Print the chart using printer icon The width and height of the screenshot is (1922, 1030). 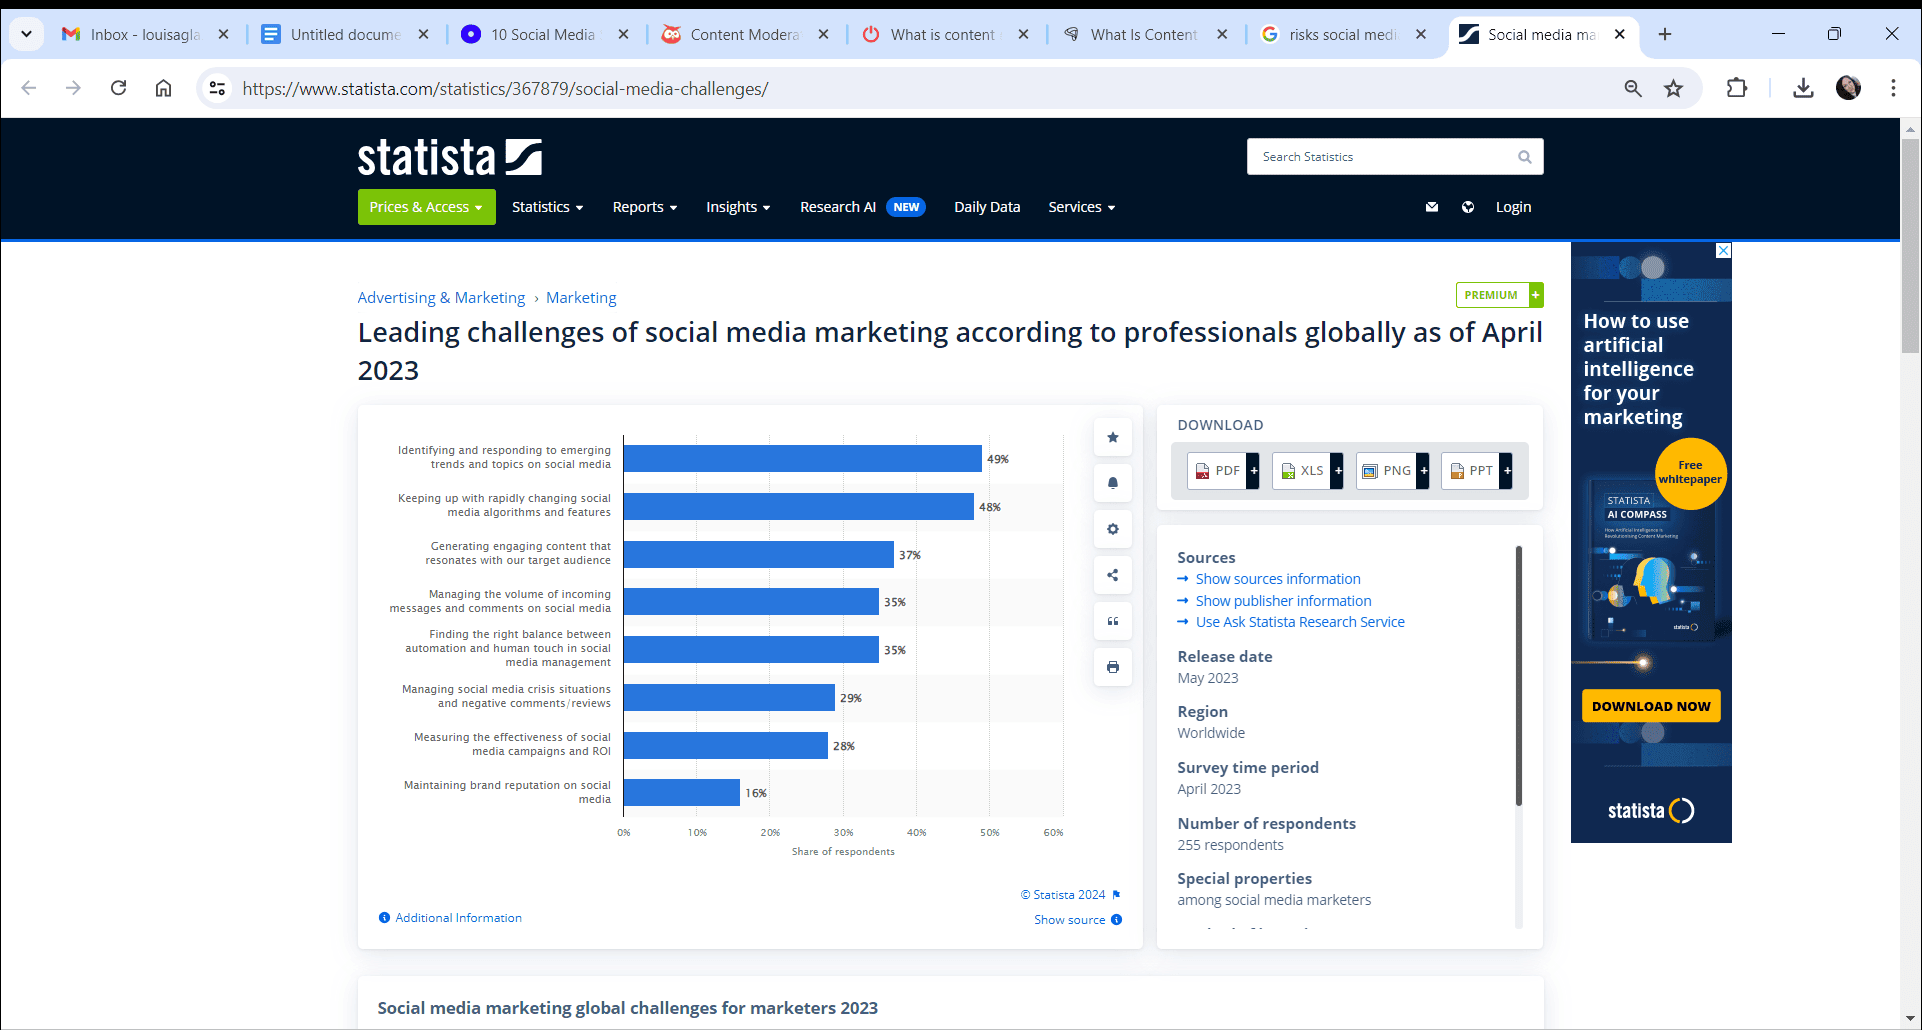1112,667
